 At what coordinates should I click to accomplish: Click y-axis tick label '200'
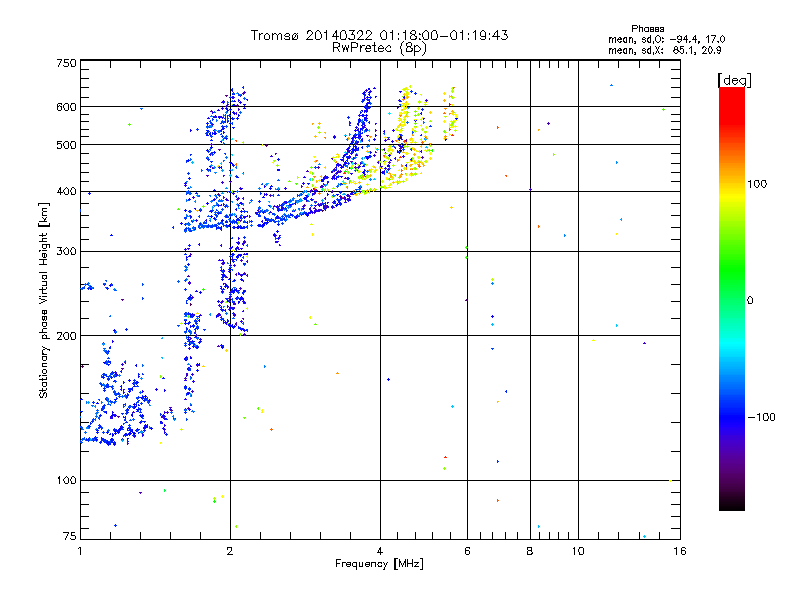pos(66,336)
